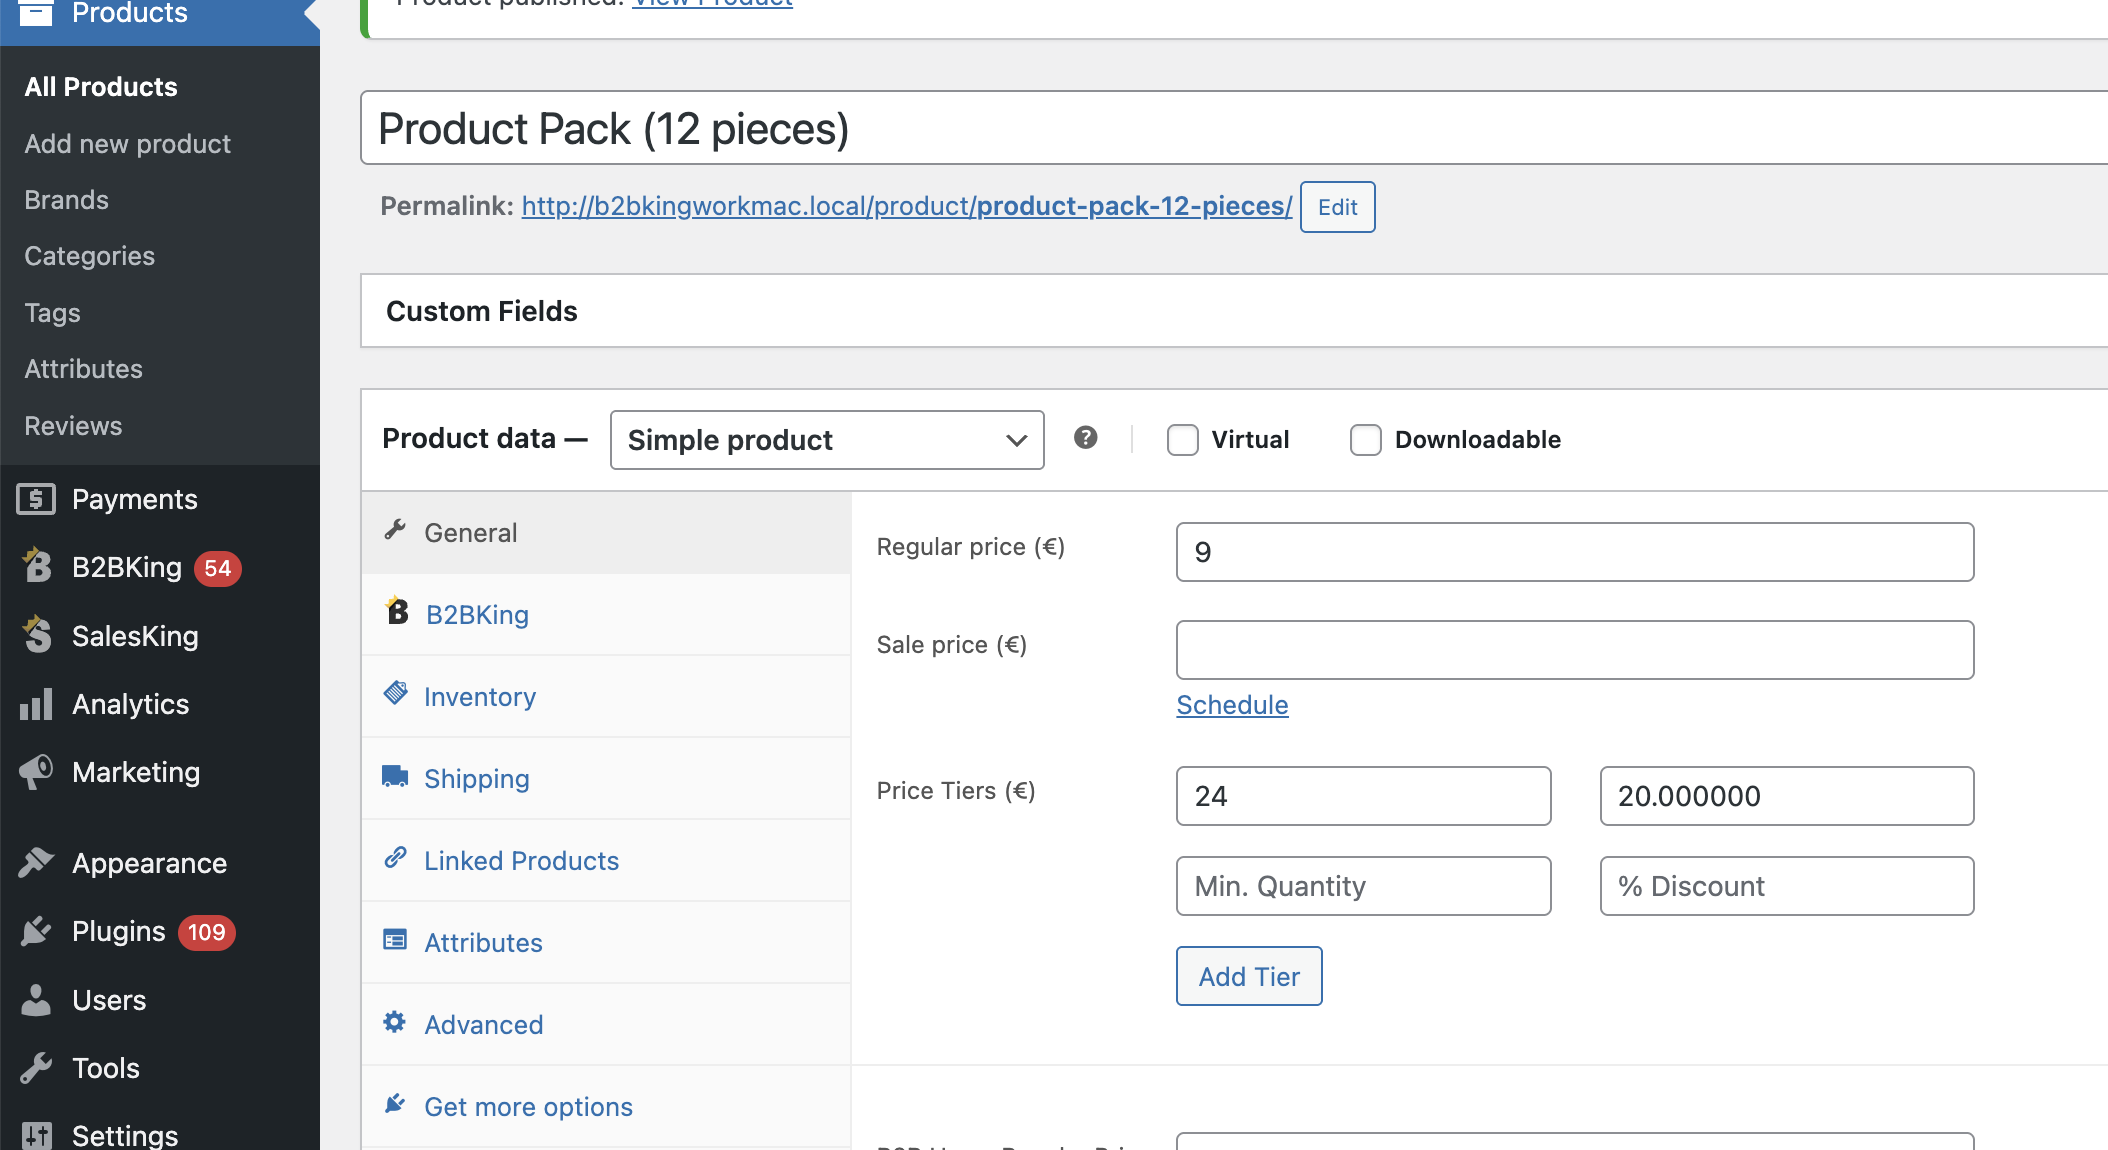The image size is (2108, 1150).
Task: Open Brands in Products submenu
Action: coord(66,200)
